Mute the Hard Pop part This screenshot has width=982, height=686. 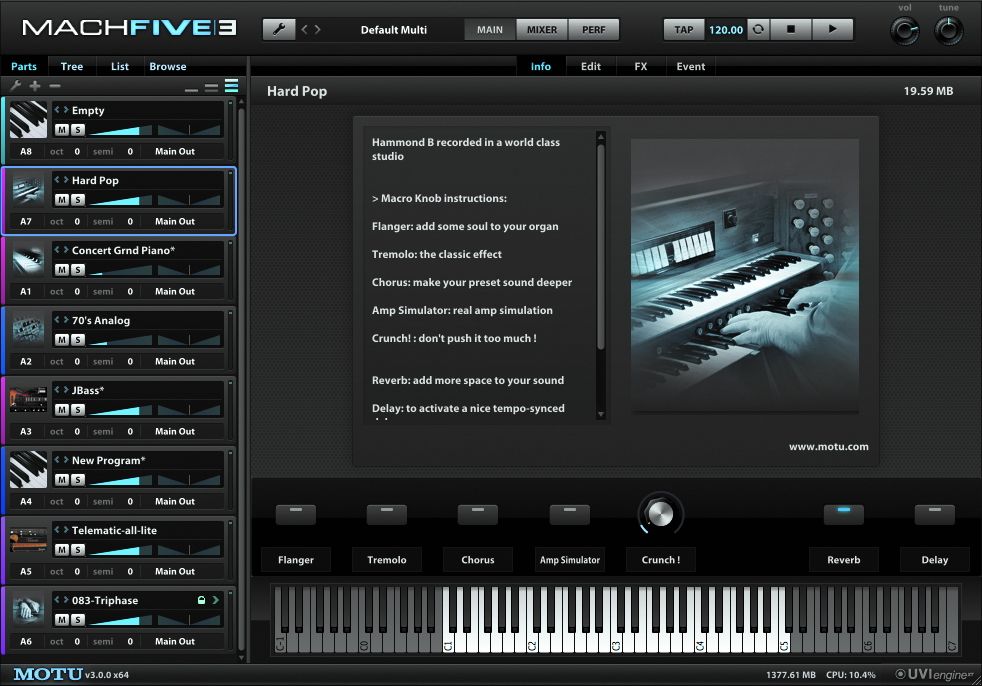point(61,200)
